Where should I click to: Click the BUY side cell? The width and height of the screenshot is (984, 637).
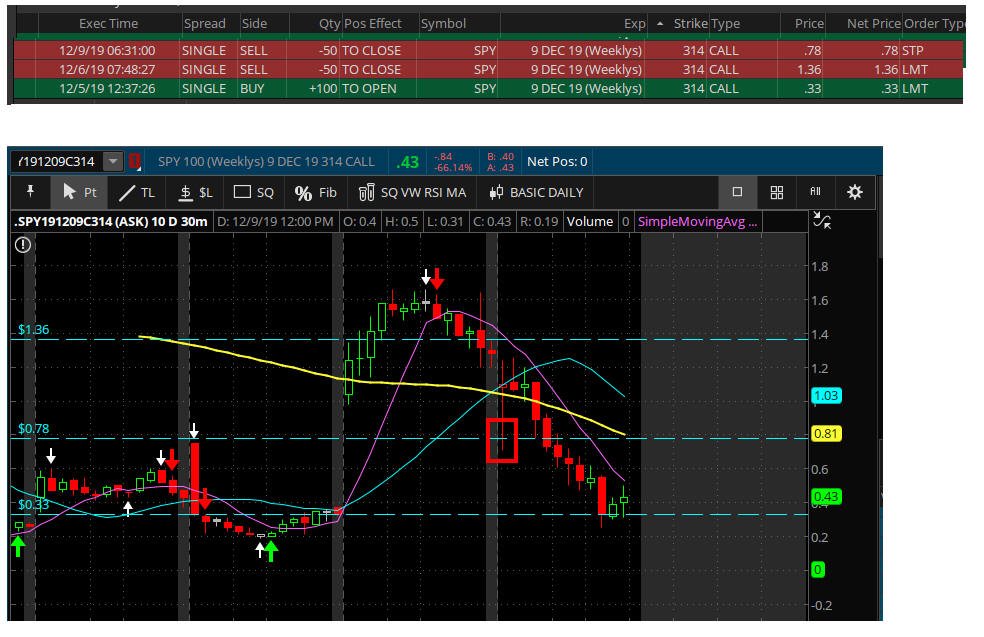[x=252, y=88]
